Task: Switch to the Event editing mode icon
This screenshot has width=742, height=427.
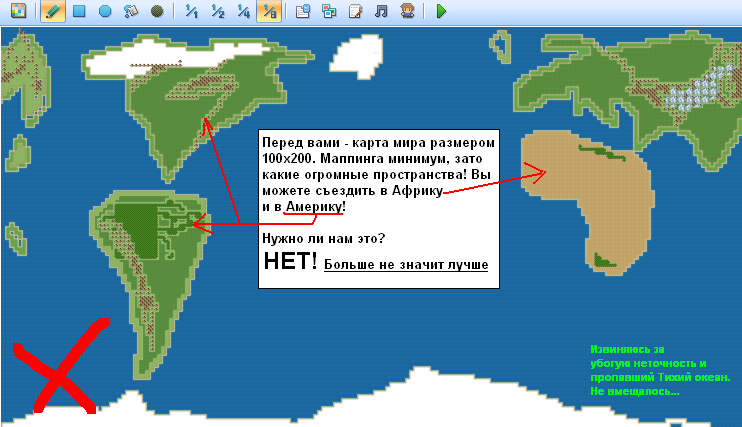Action: (x=19, y=12)
